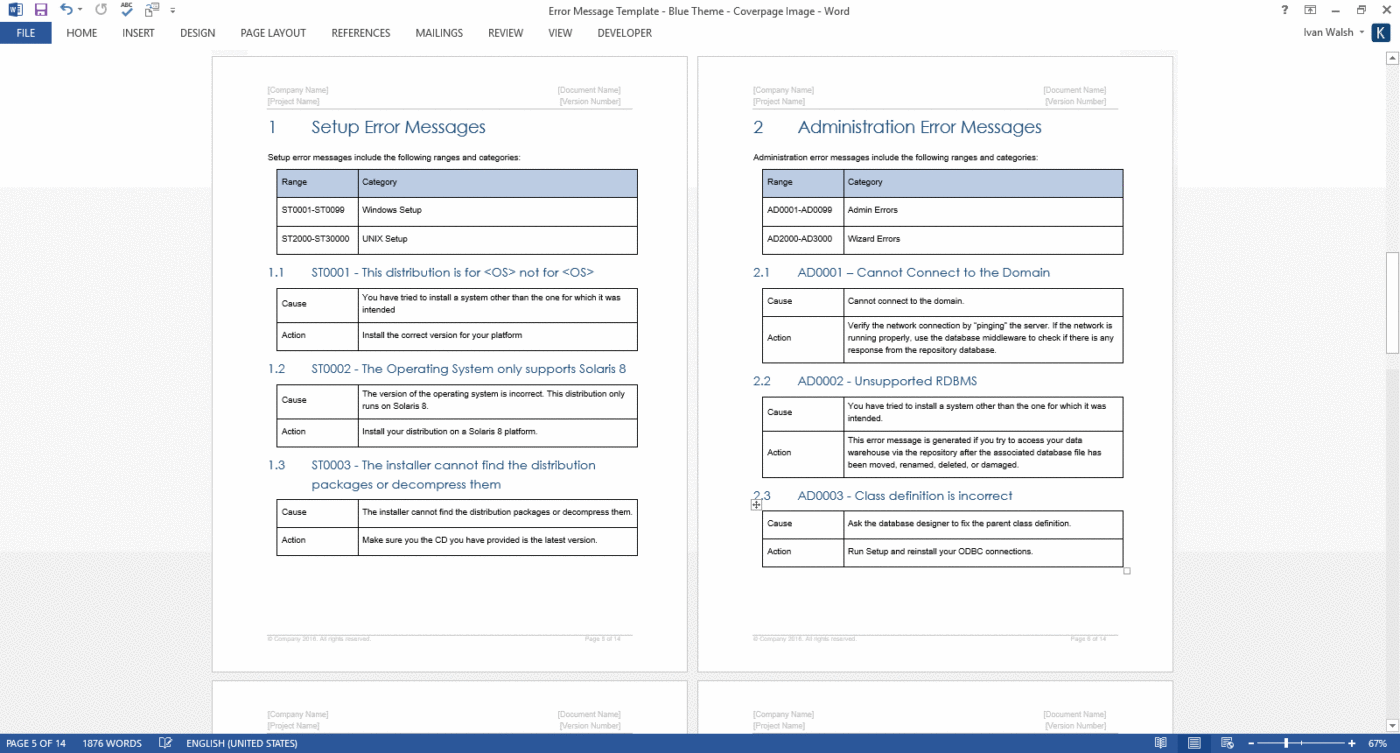
Task: Open Microsoft Word Help with the question mark
Action: 1284,11
